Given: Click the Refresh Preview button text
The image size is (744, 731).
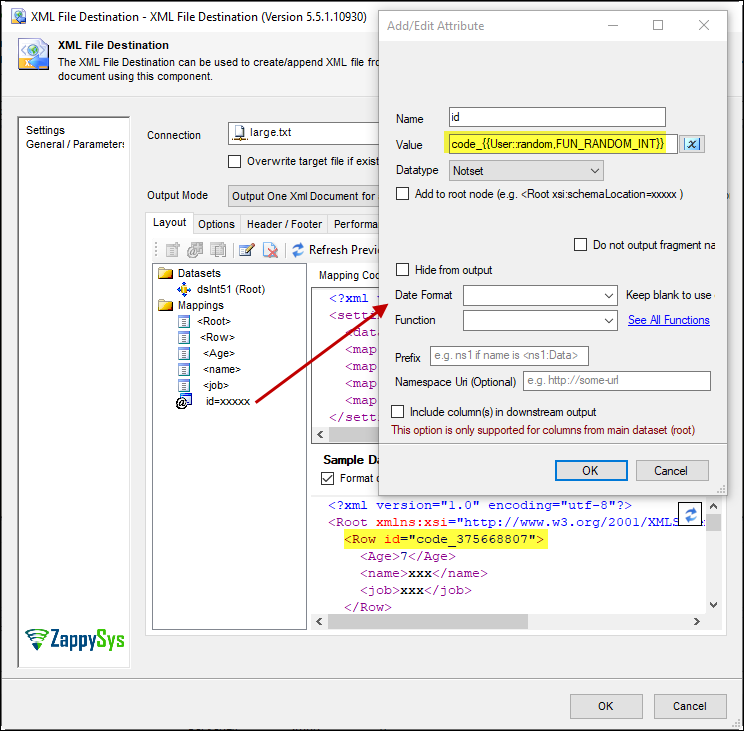Looking at the screenshot, I should (x=344, y=250).
